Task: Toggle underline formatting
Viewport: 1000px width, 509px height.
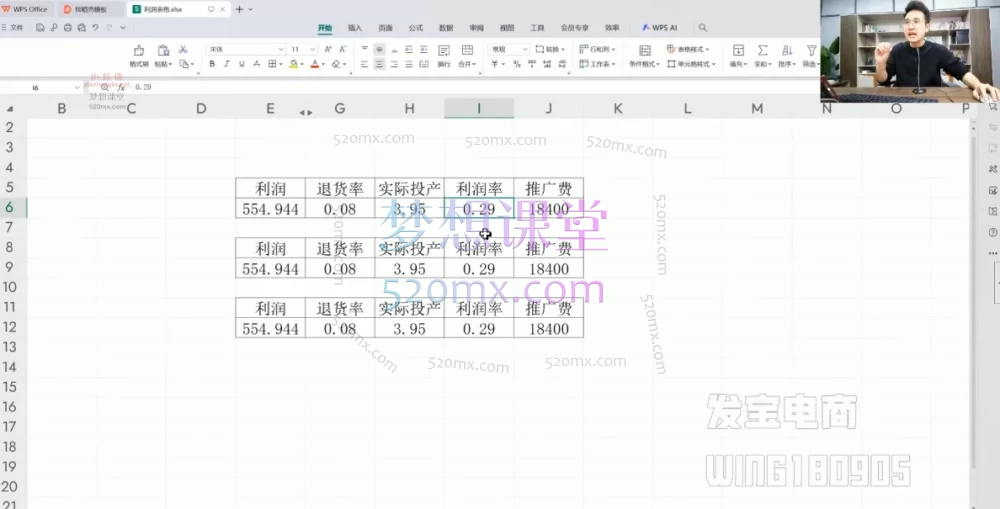Action: (x=242, y=64)
